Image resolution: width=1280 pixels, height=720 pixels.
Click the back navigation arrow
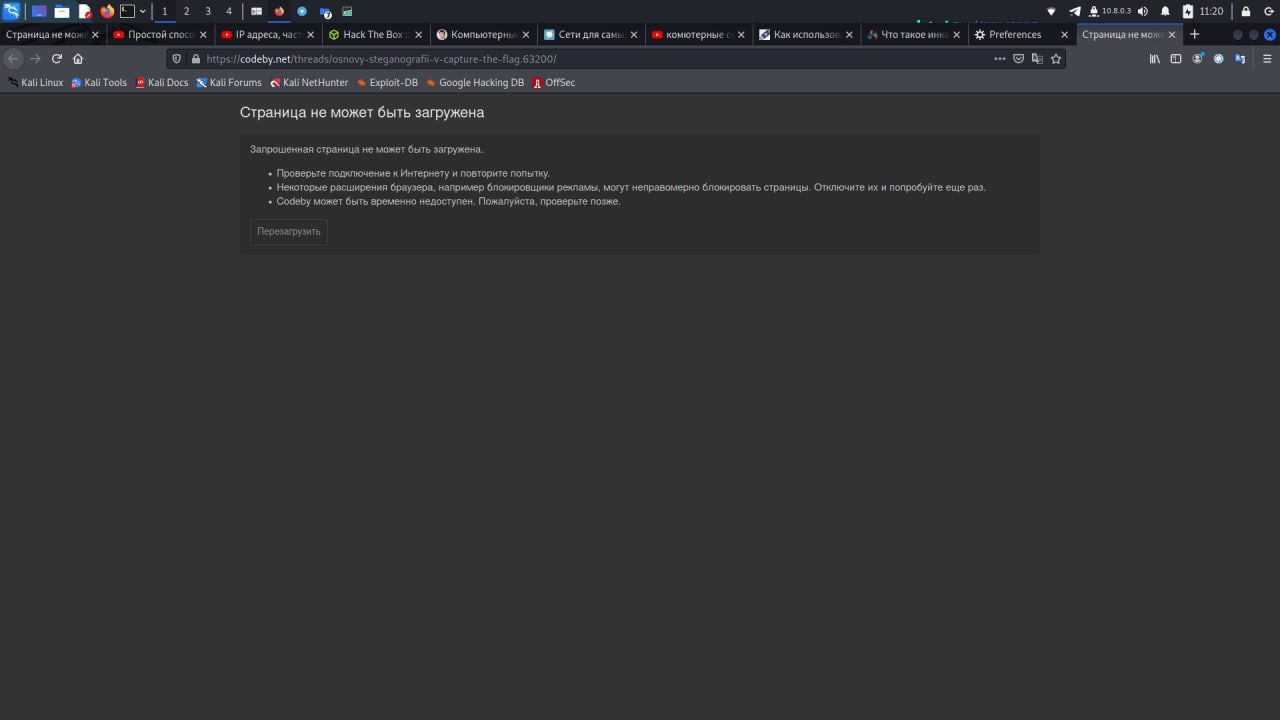[13, 59]
